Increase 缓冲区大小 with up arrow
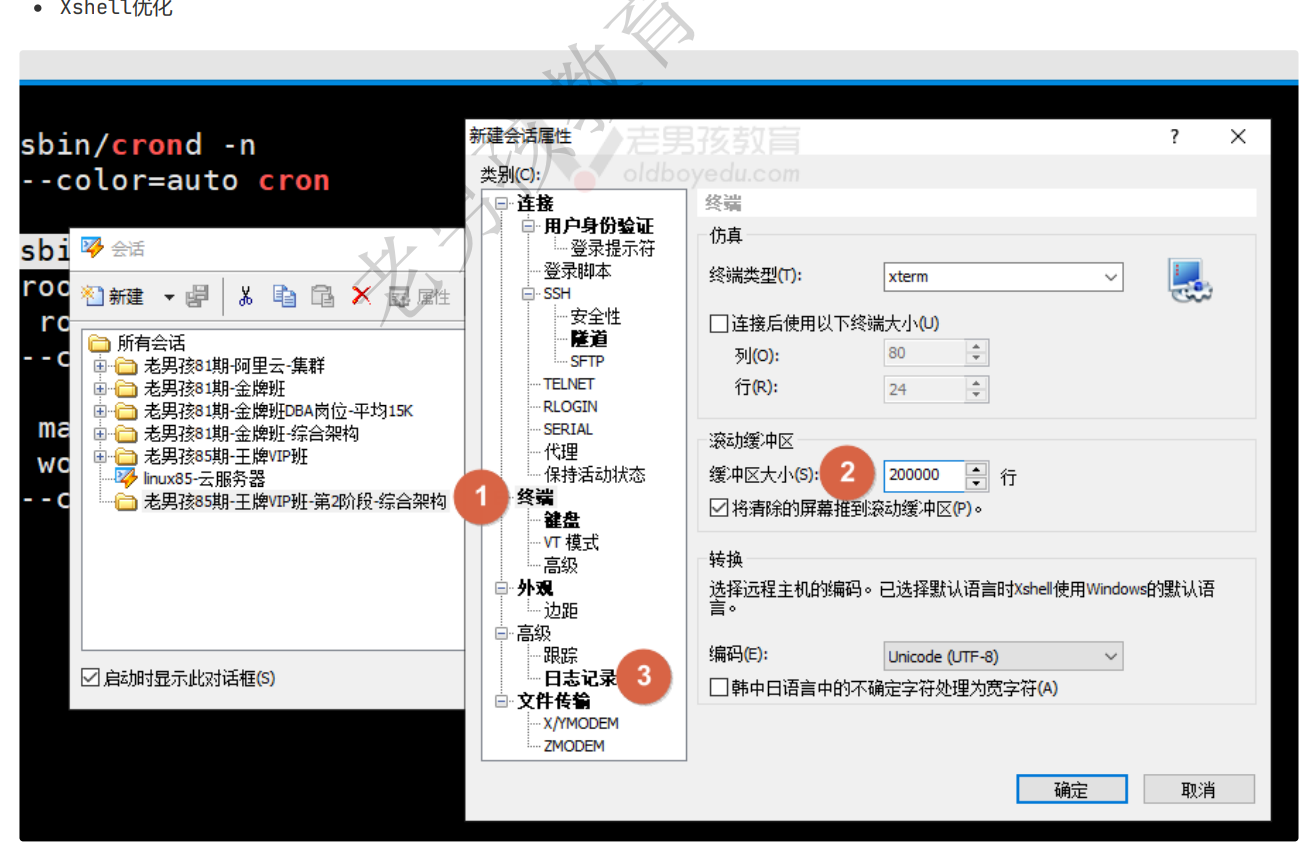The height and width of the screenshot is (853, 1315). 977,468
